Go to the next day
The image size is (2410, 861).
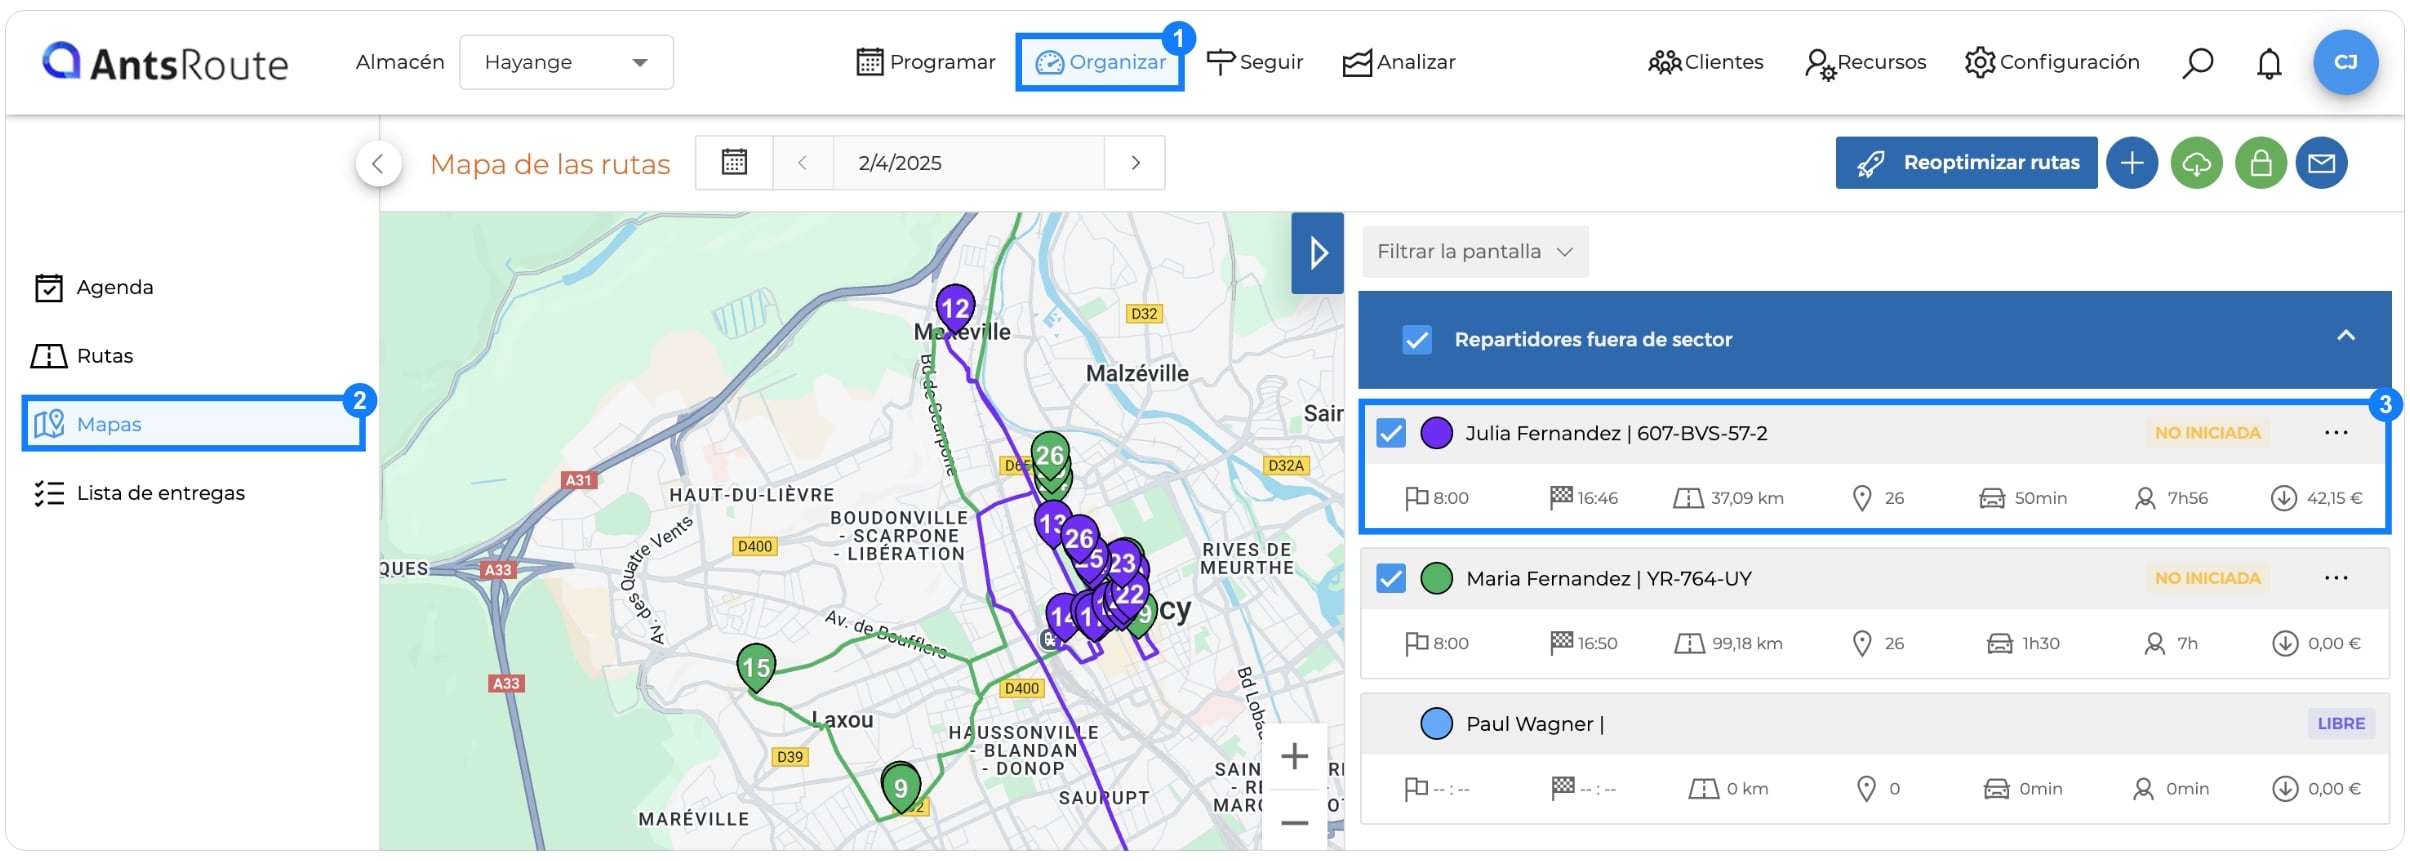point(1135,162)
